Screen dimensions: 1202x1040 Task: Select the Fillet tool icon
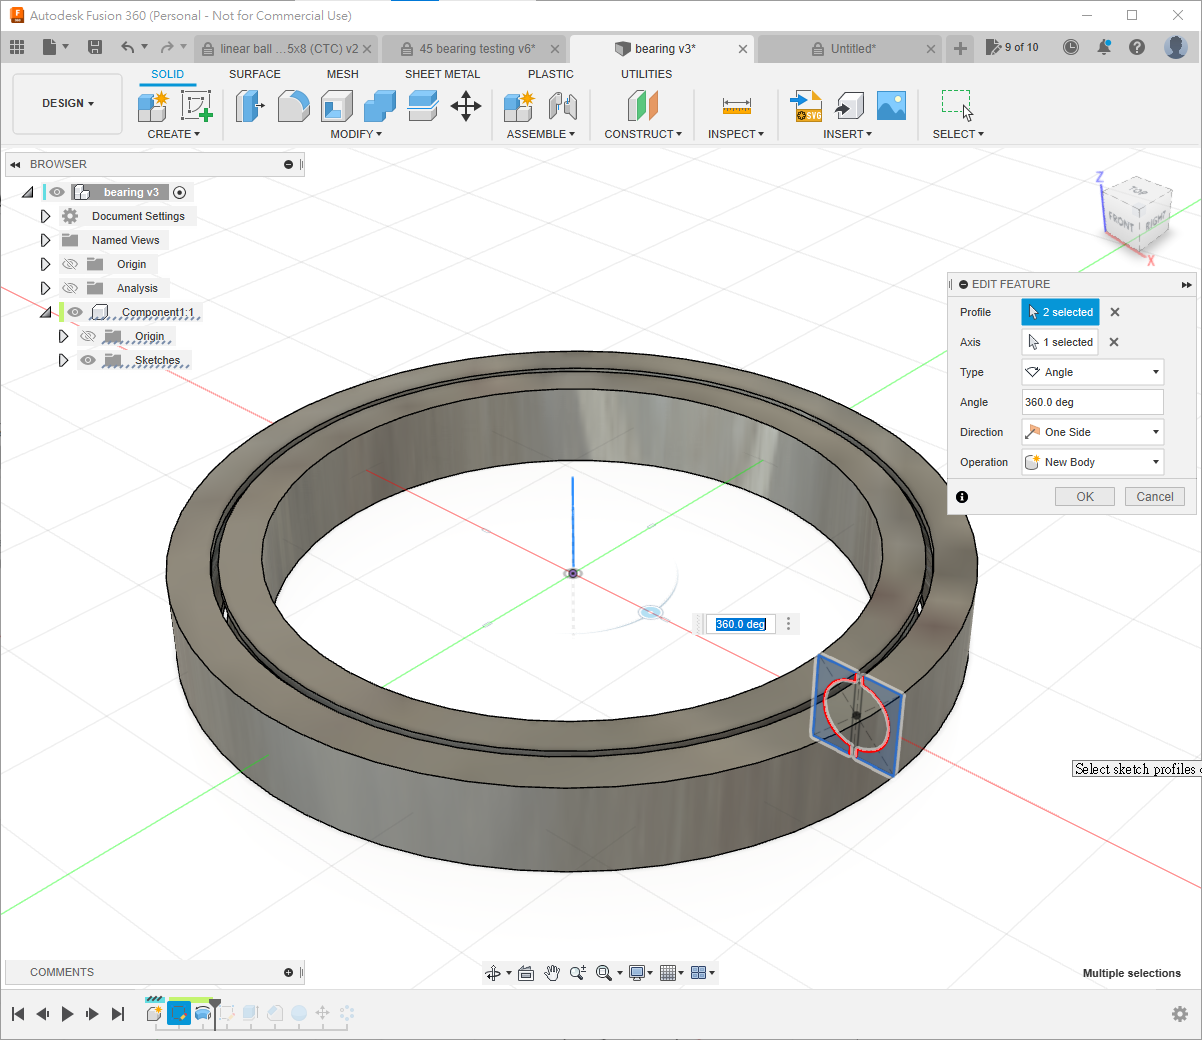point(293,105)
